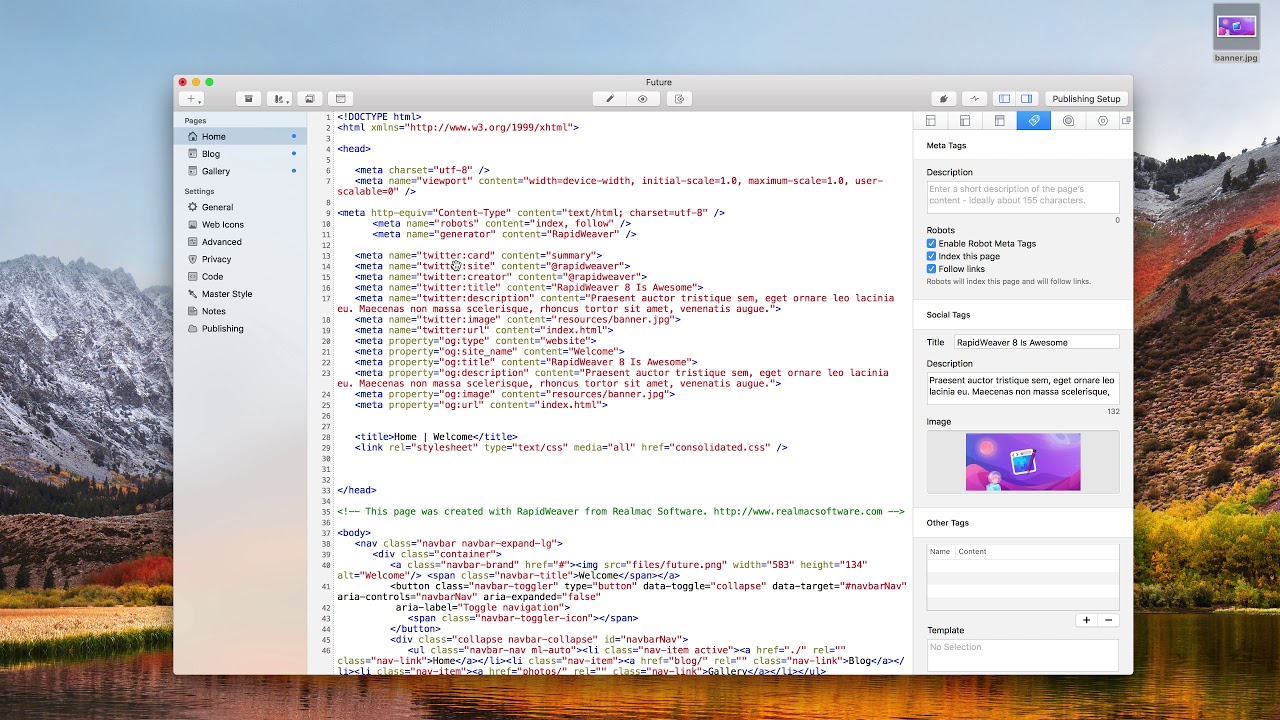Uncheck Enable Robot Meta Tags
This screenshot has width=1280, height=720.
pyautogui.click(x=932, y=243)
